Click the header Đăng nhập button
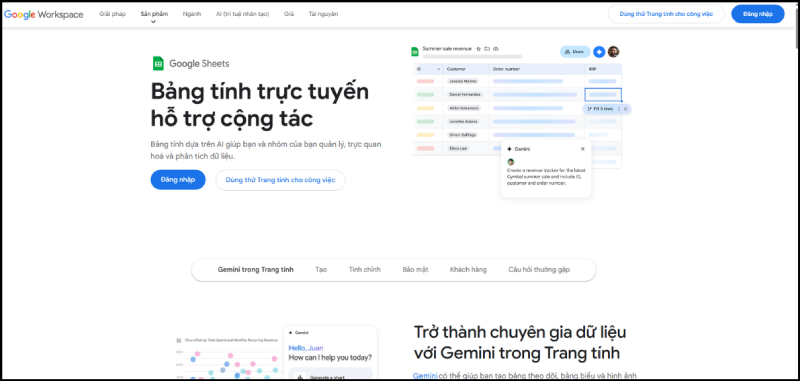 coord(758,14)
